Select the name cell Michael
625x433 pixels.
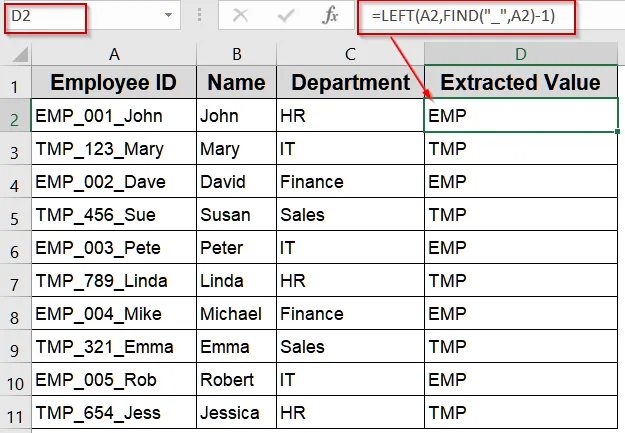pos(237,314)
